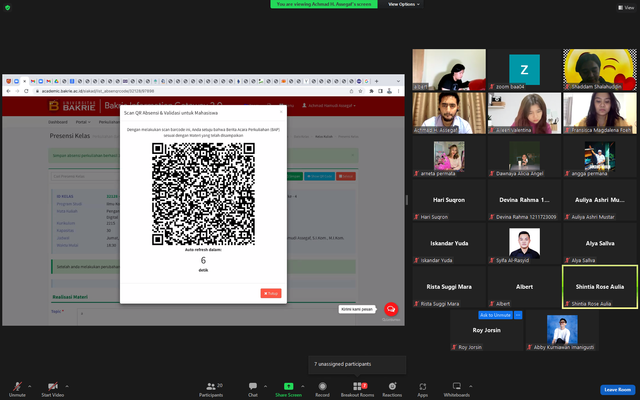Close the Scan QR dialog with the X
The width and height of the screenshot is (640, 400).
tap(281, 112)
